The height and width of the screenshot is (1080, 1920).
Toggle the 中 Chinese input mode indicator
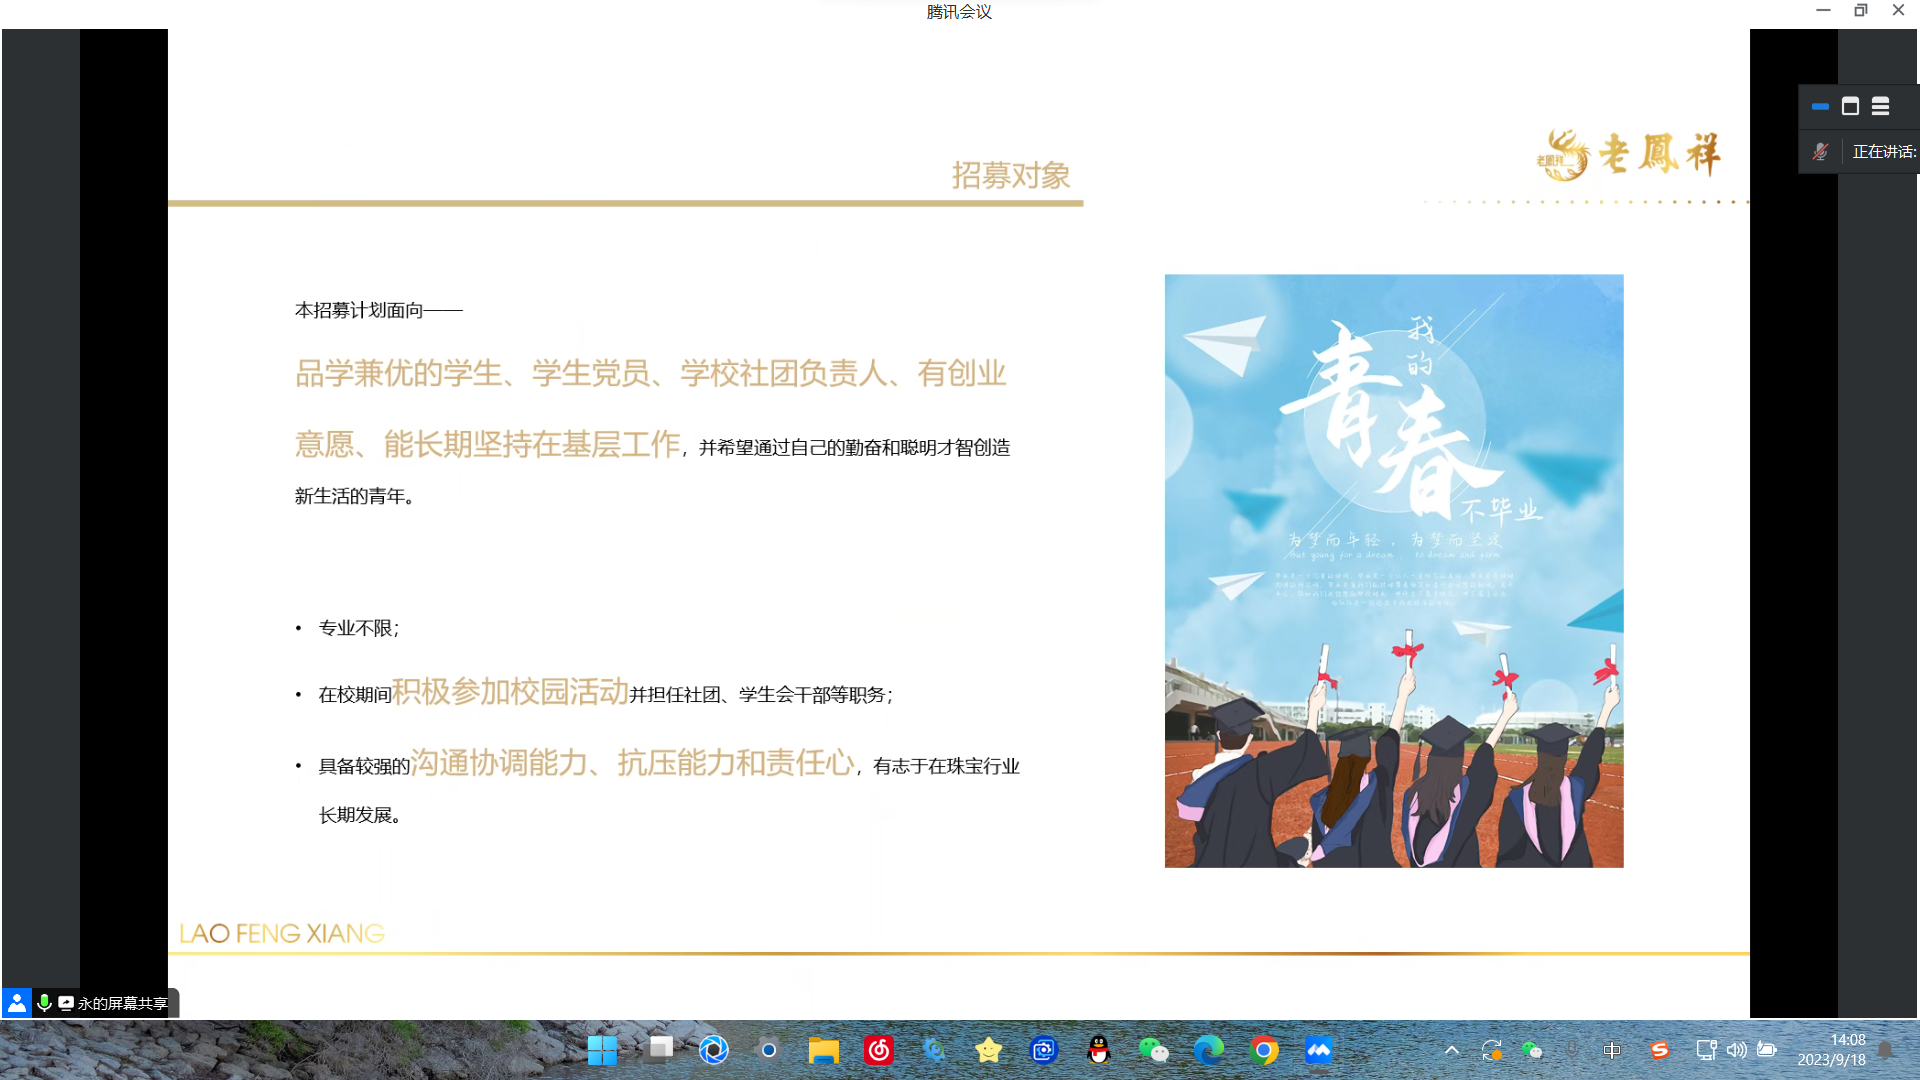tap(1611, 1050)
